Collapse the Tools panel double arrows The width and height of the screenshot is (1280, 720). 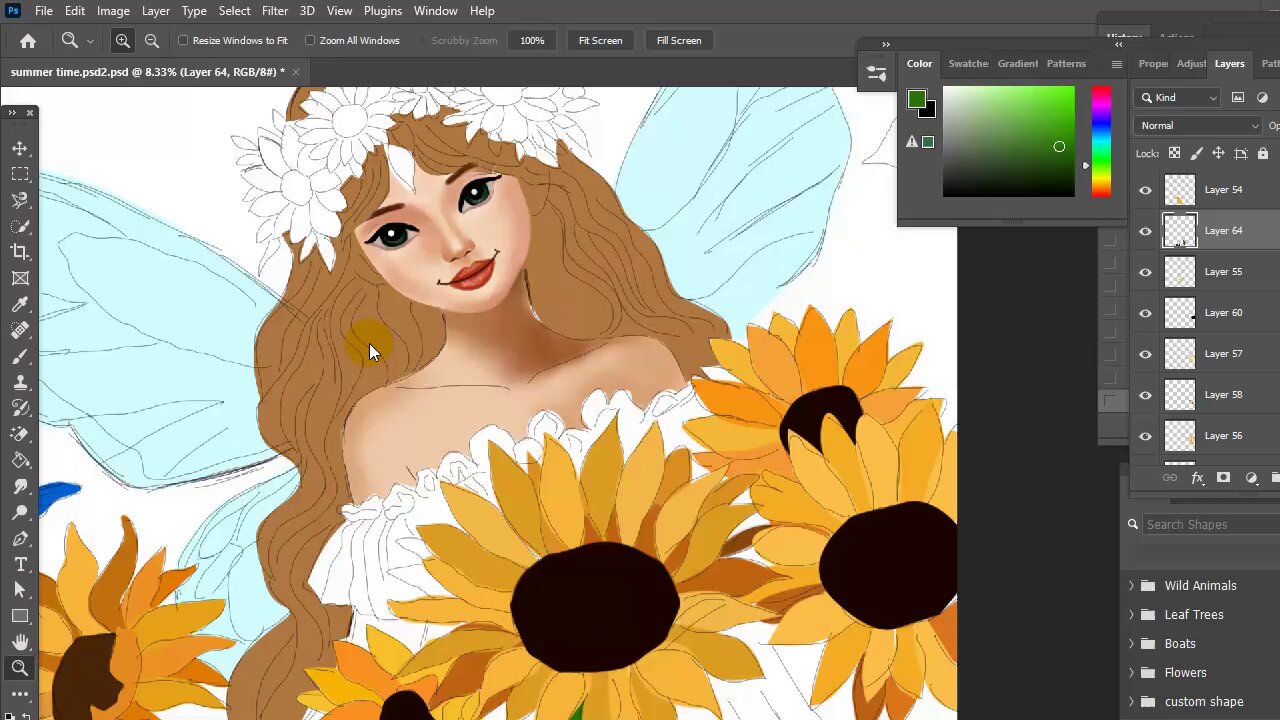click(x=12, y=113)
